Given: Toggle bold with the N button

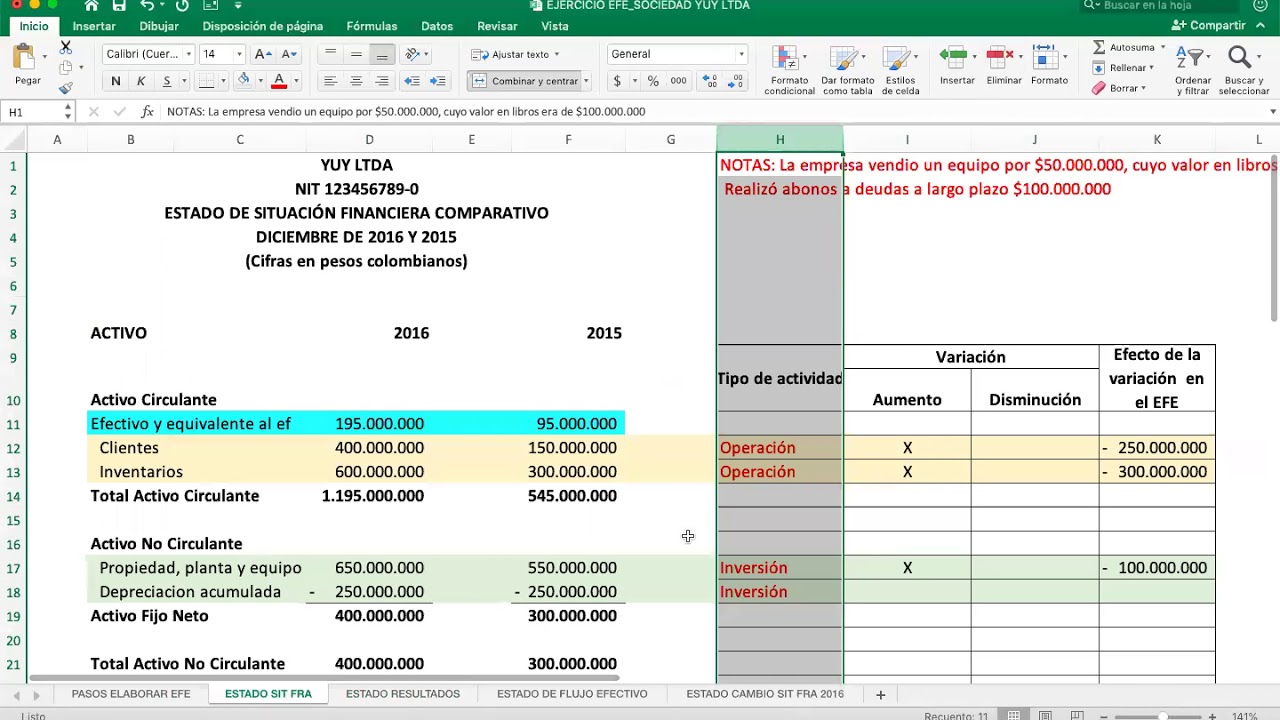Looking at the screenshot, I should click(x=116, y=81).
